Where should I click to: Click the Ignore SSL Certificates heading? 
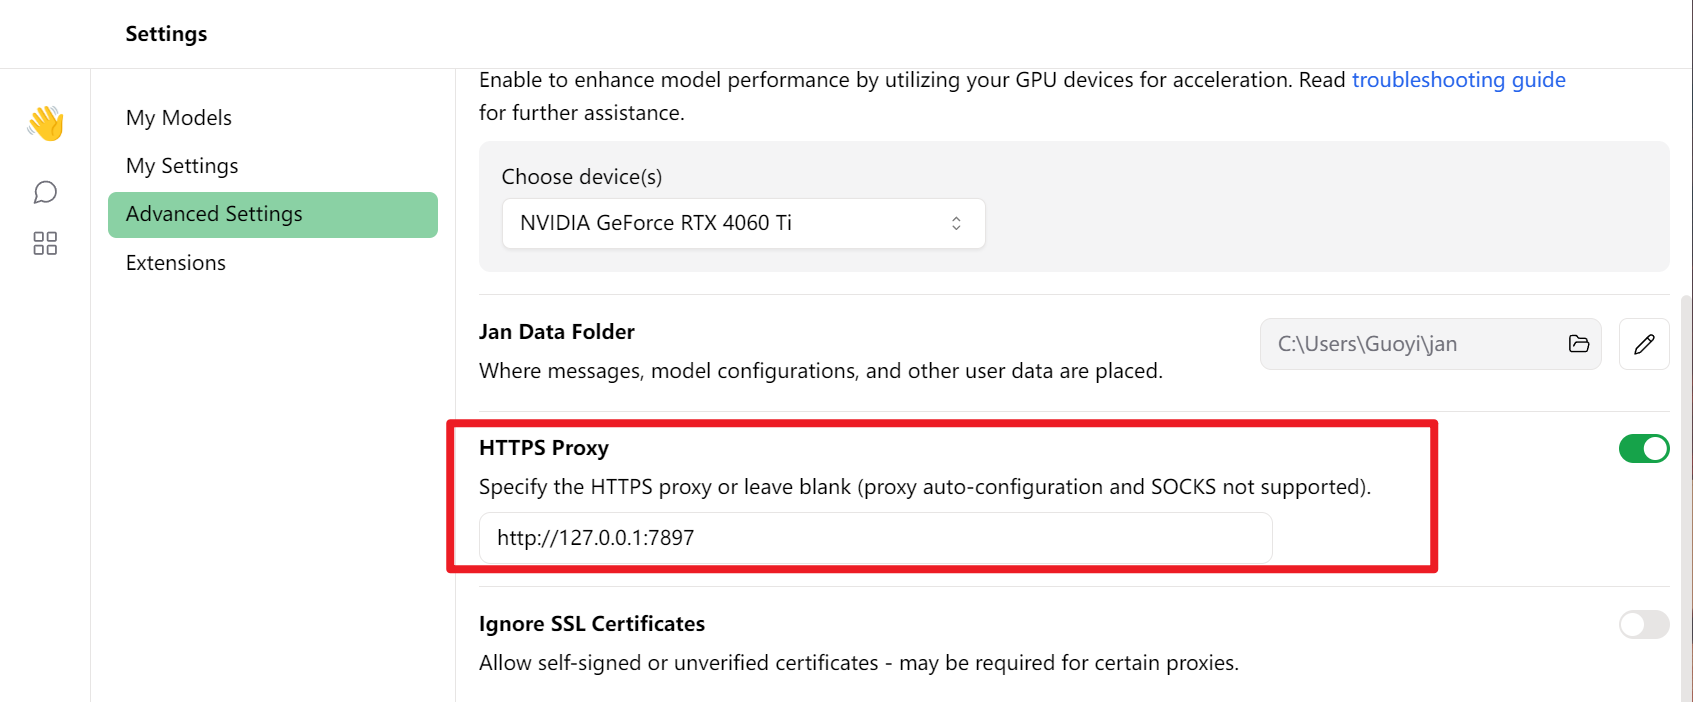pyautogui.click(x=592, y=624)
